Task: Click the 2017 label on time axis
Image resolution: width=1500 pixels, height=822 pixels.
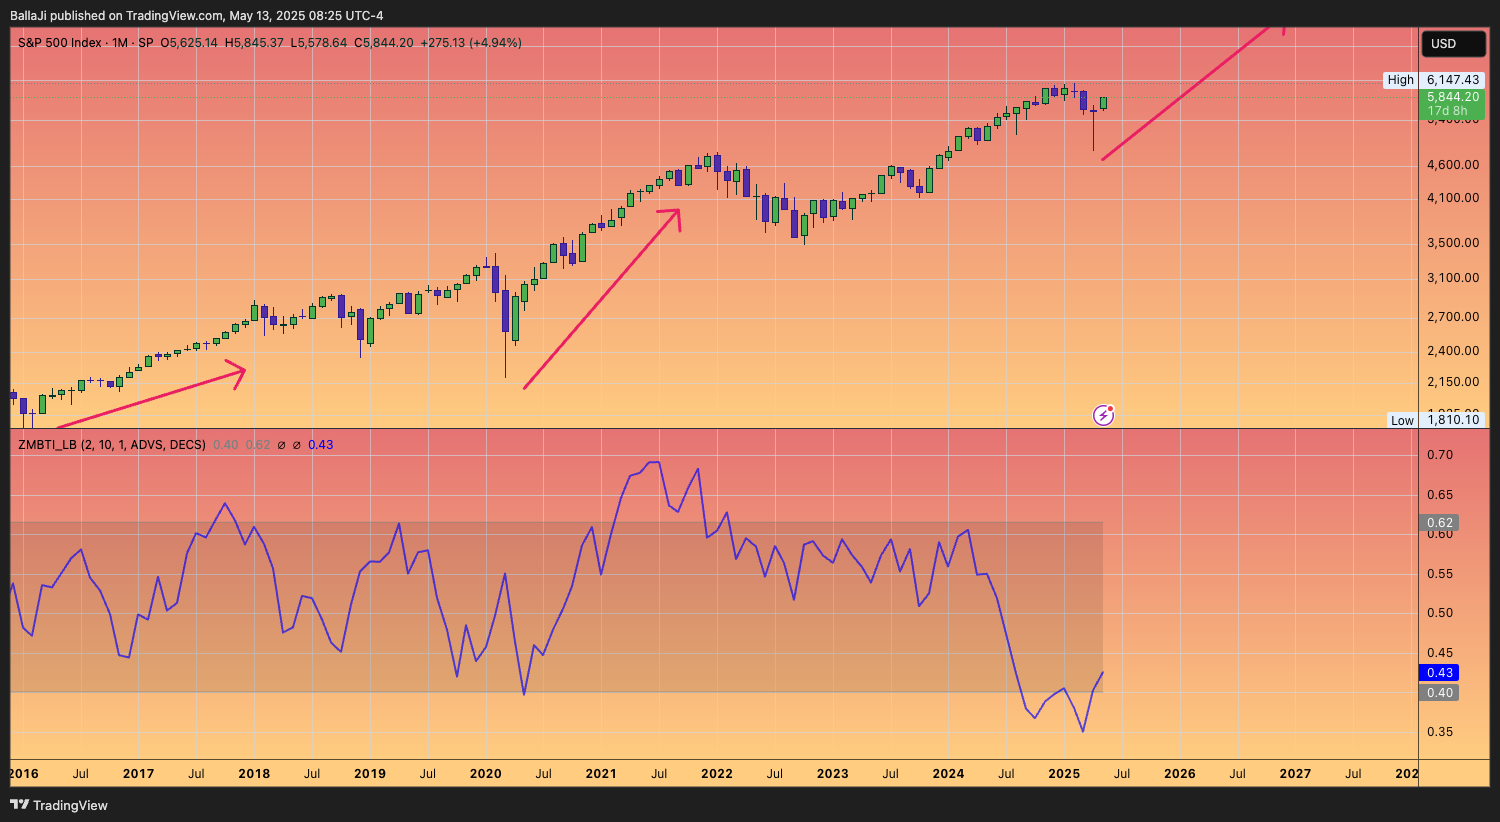Action: pyautogui.click(x=138, y=774)
